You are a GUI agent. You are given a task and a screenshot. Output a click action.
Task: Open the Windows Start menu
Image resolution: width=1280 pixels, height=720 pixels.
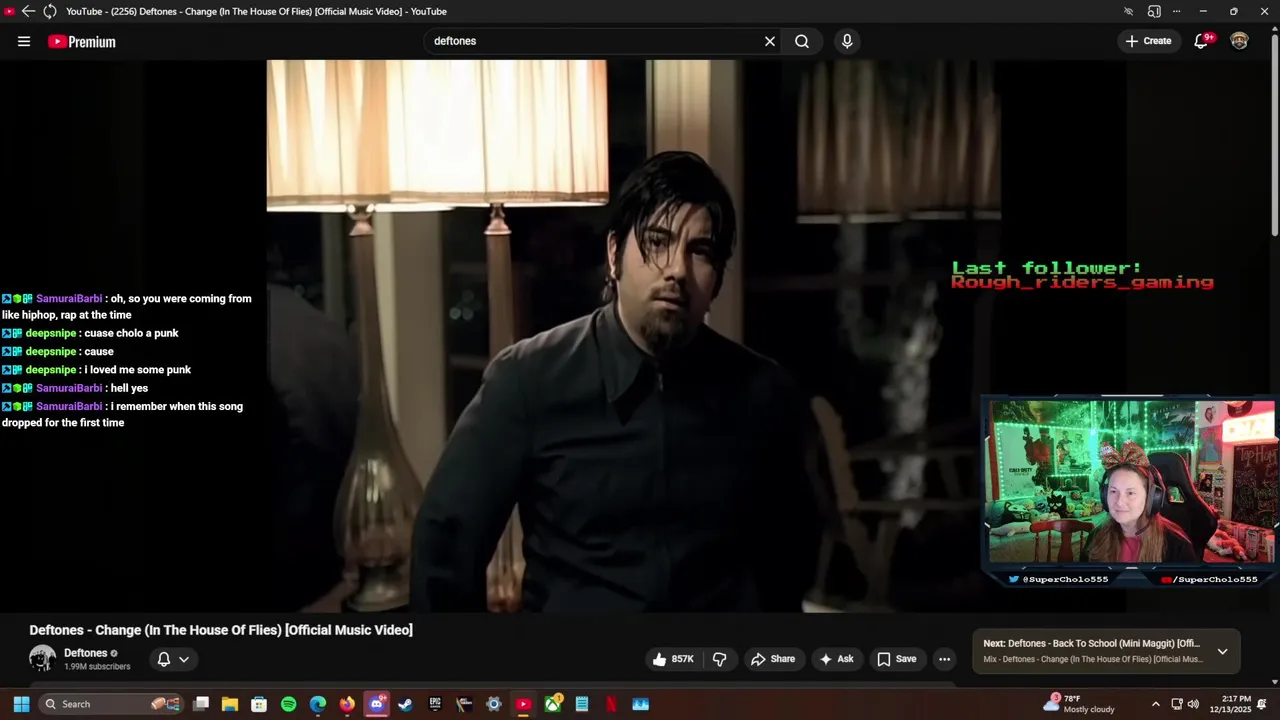(x=21, y=704)
